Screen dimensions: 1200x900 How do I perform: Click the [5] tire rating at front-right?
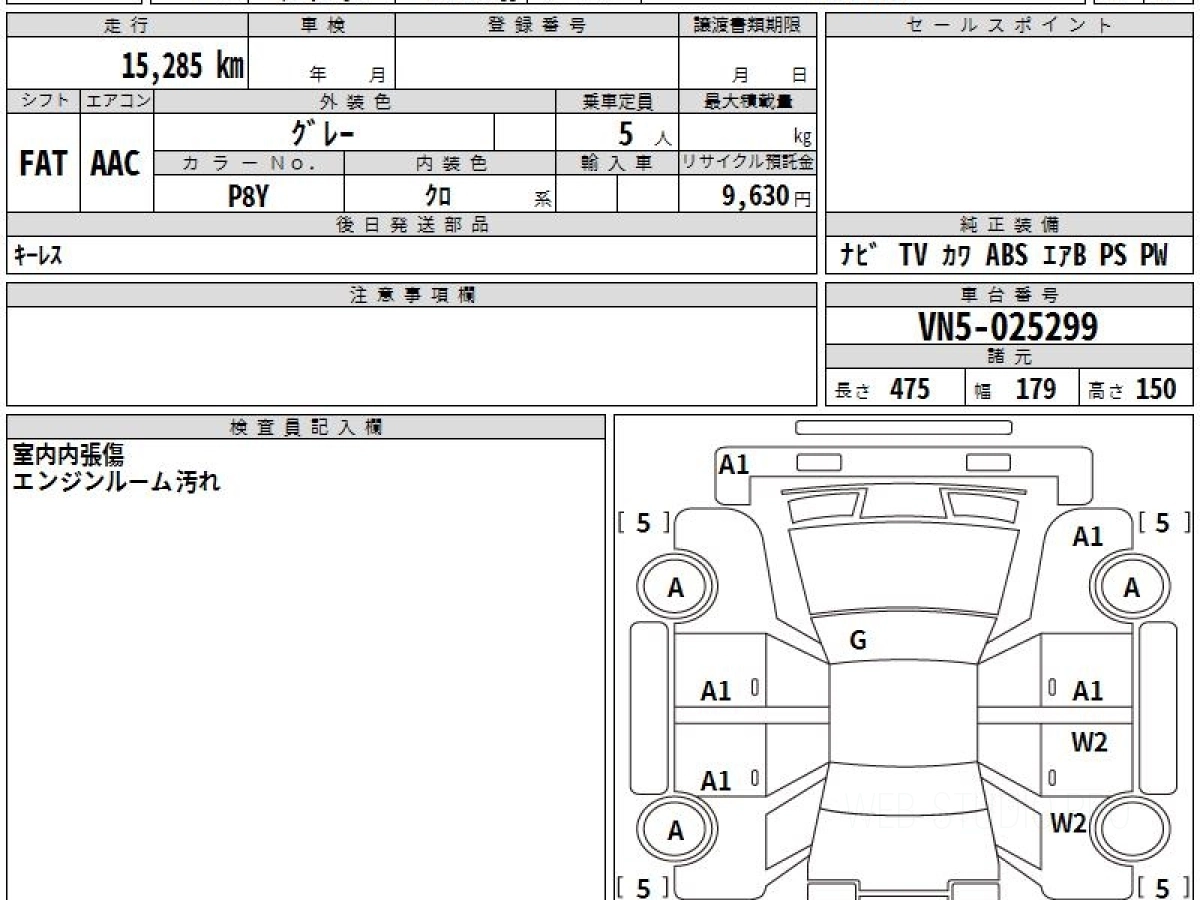[1165, 522]
